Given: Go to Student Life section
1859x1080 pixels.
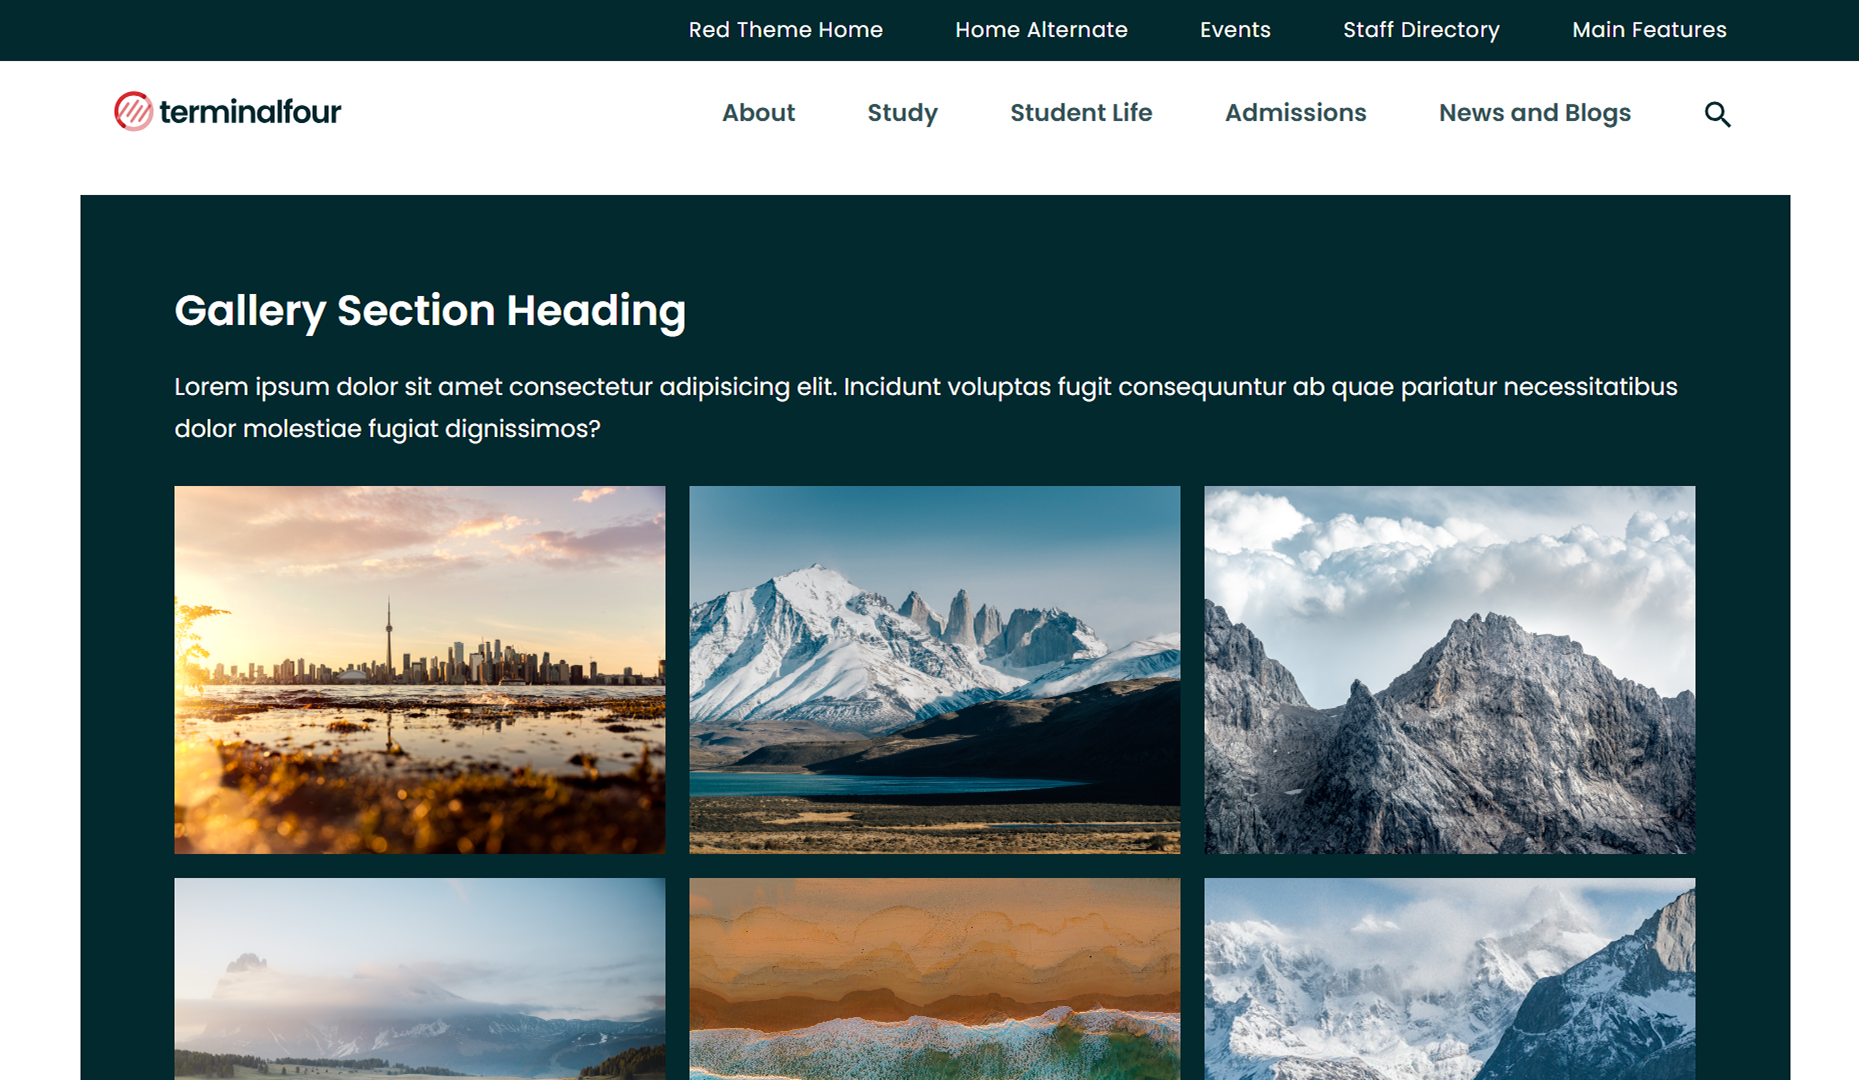Looking at the screenshot, I should pyautogui.click(x=1081, y=113).
